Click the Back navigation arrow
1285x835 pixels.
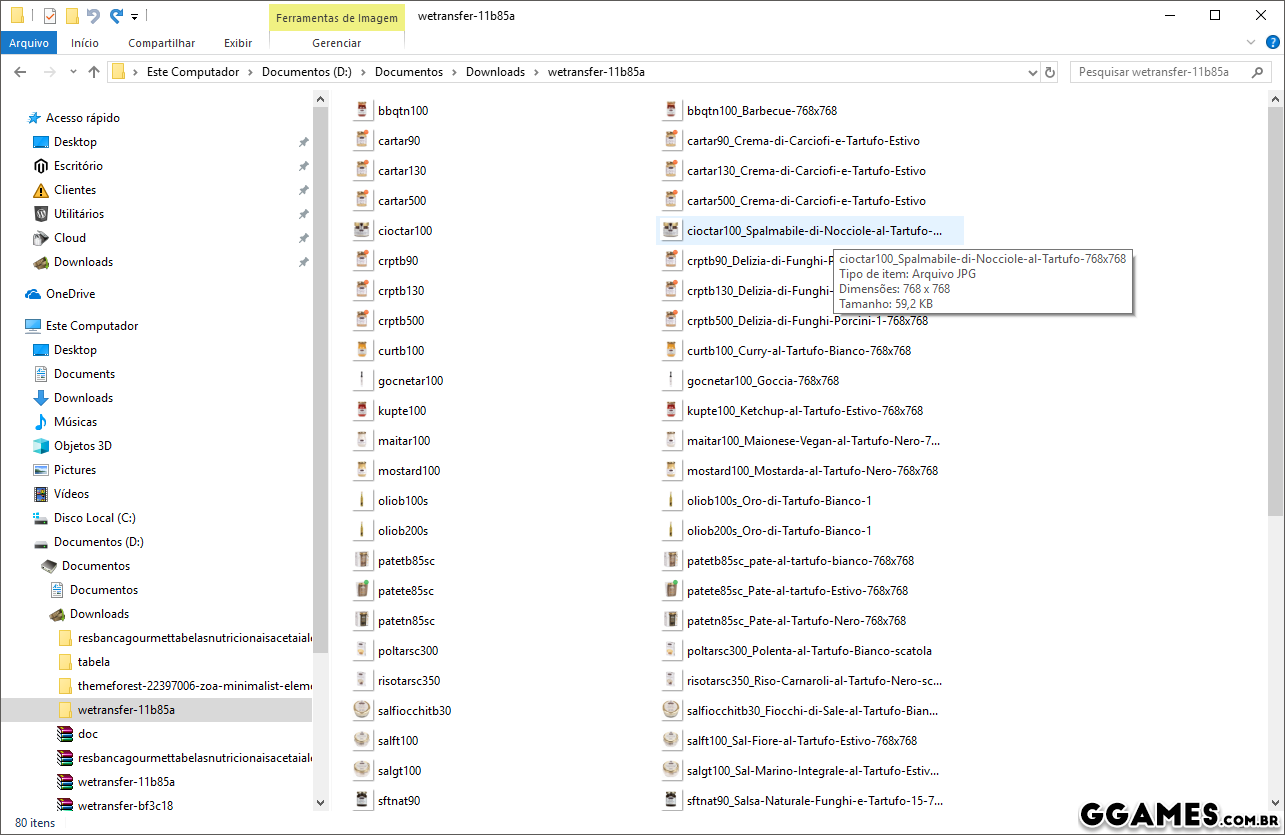[x=20, y=72]
